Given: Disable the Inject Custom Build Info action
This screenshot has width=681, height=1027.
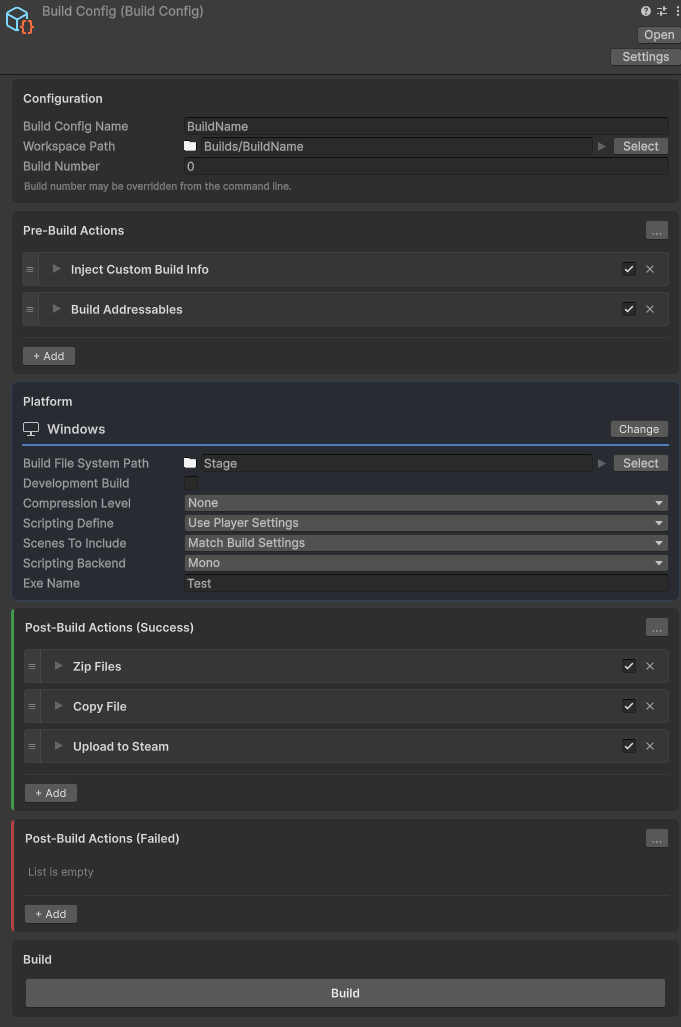Looking at the screenshot, I should click(x=629, y=269).
